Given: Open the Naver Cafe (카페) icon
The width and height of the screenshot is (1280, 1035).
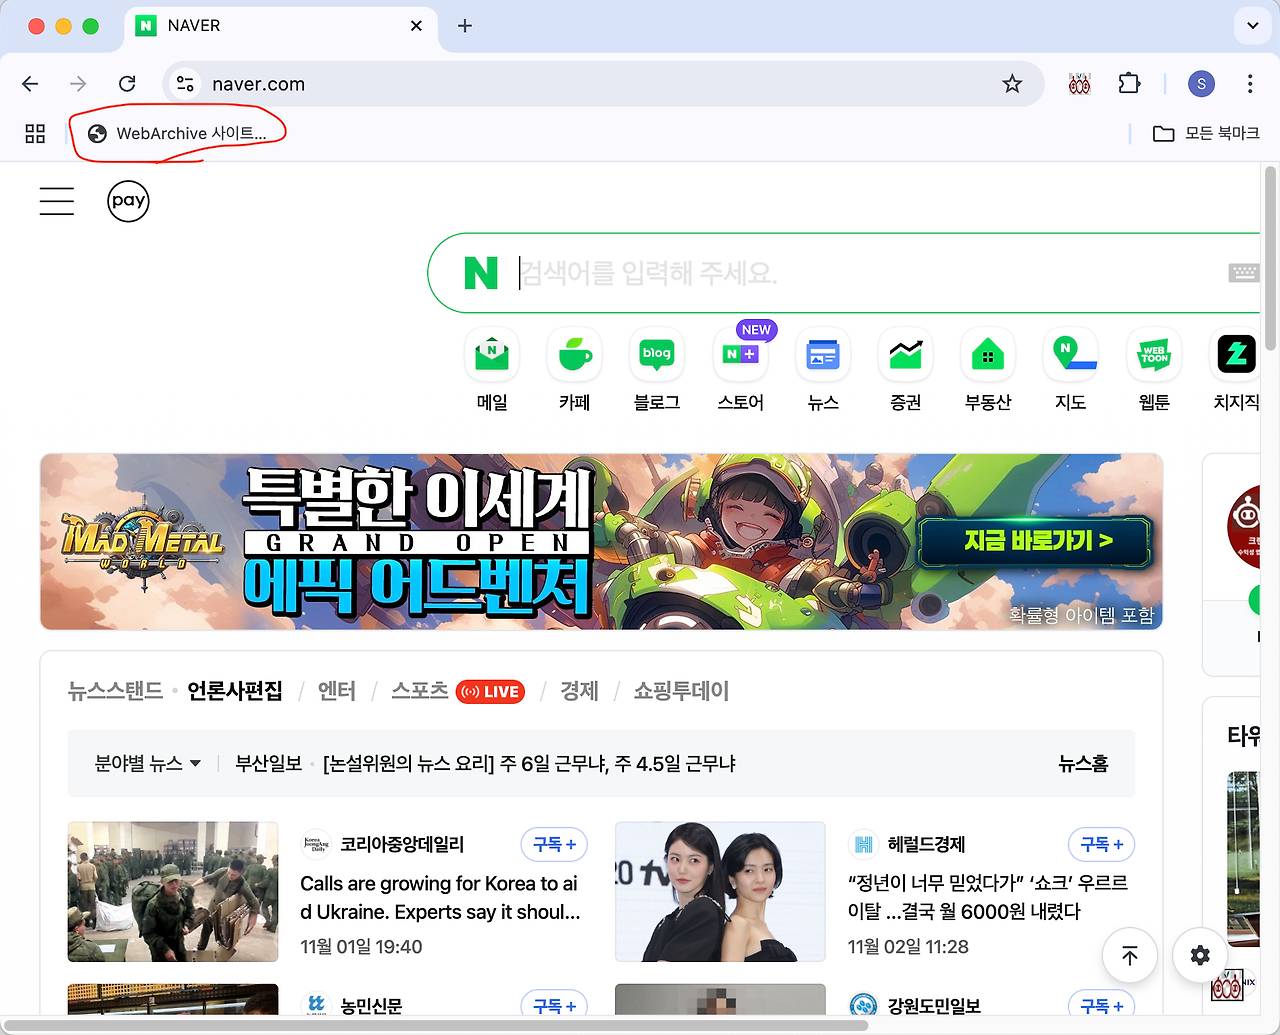Looking at the screenshot, I should click(x=574, y=355).
